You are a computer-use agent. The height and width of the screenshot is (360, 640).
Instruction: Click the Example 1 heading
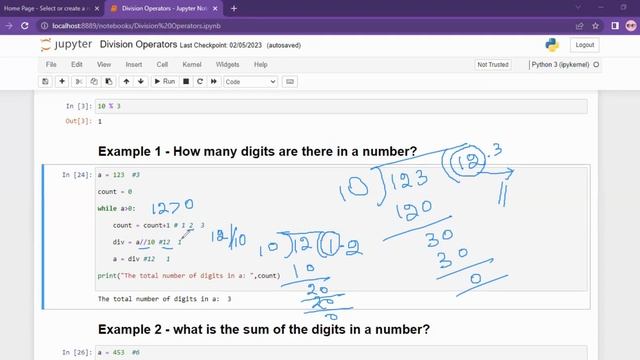click(x=257, y=151)
